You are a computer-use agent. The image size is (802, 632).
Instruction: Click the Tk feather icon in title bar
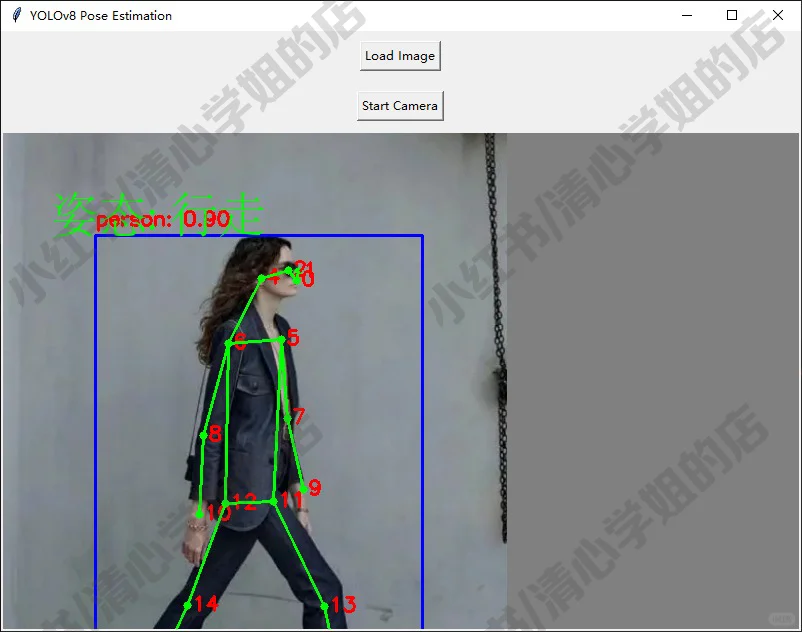pos(16,15)
